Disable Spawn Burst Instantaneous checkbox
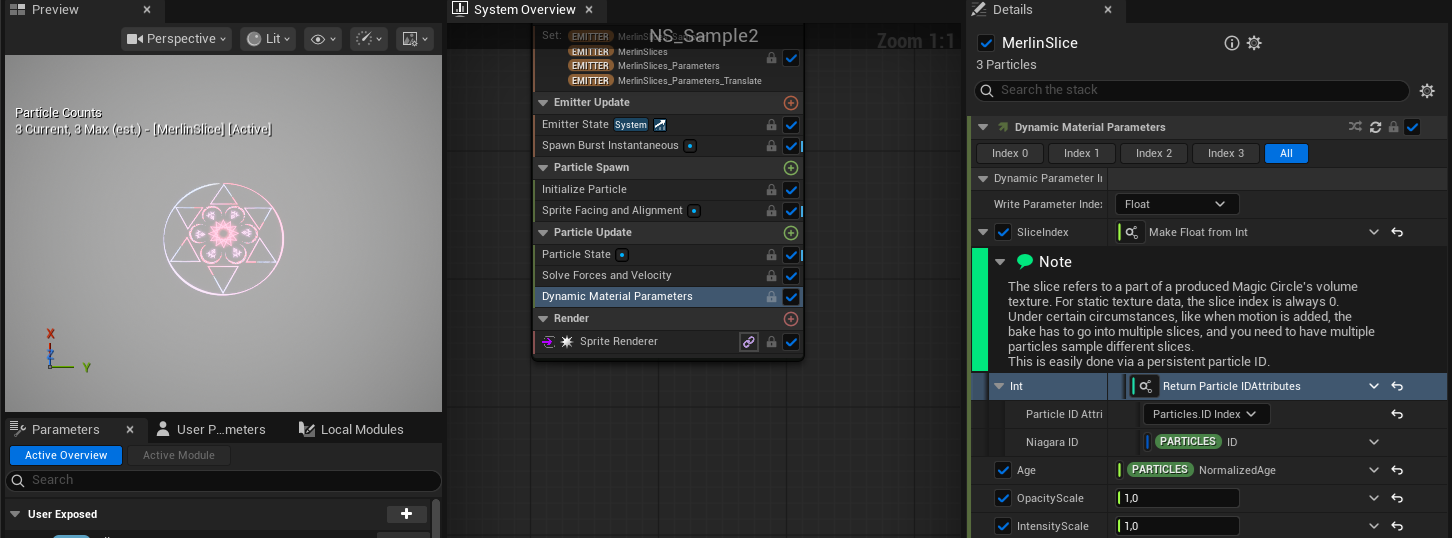This screenshot has height=538, width=1452. pos(791,146)
